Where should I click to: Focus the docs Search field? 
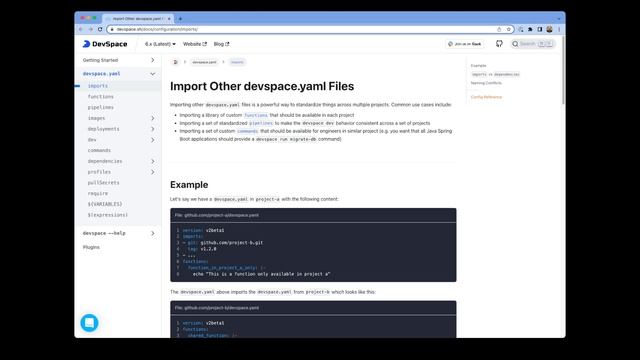coord(533,44)
